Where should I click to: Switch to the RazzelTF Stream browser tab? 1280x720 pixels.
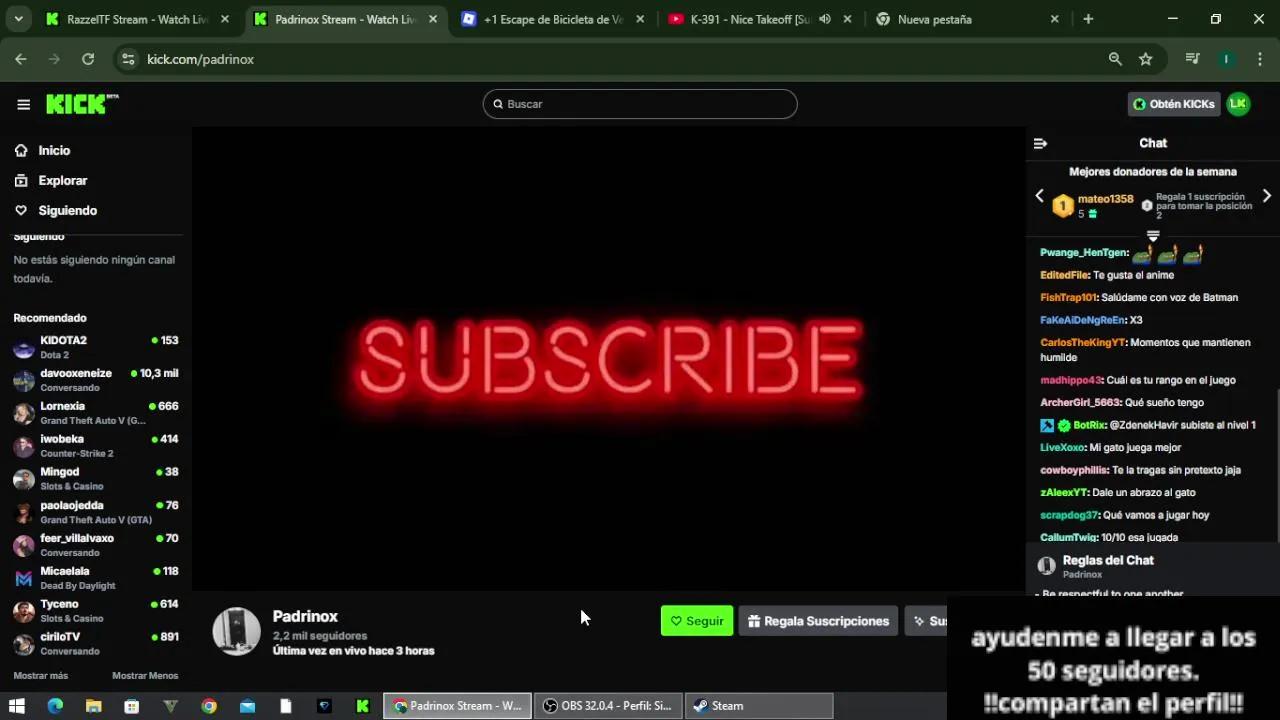click(x=138, y=19)
